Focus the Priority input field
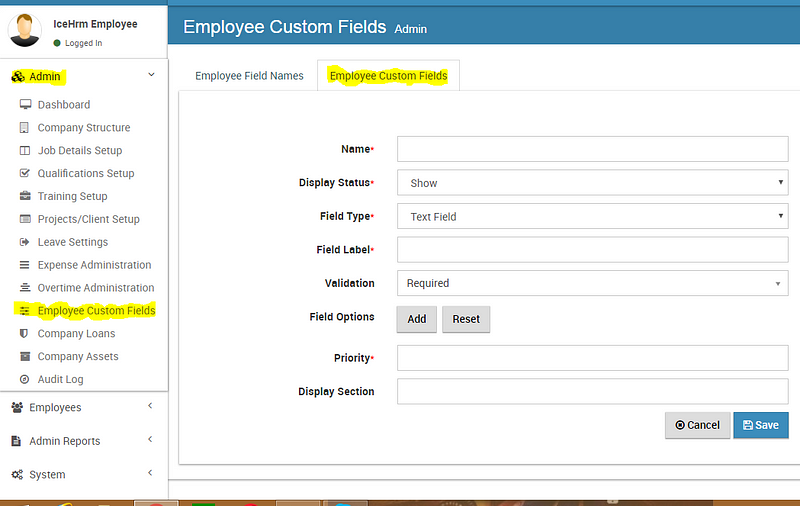Viewport: 800px width, 506px height. tap(592, 358)
